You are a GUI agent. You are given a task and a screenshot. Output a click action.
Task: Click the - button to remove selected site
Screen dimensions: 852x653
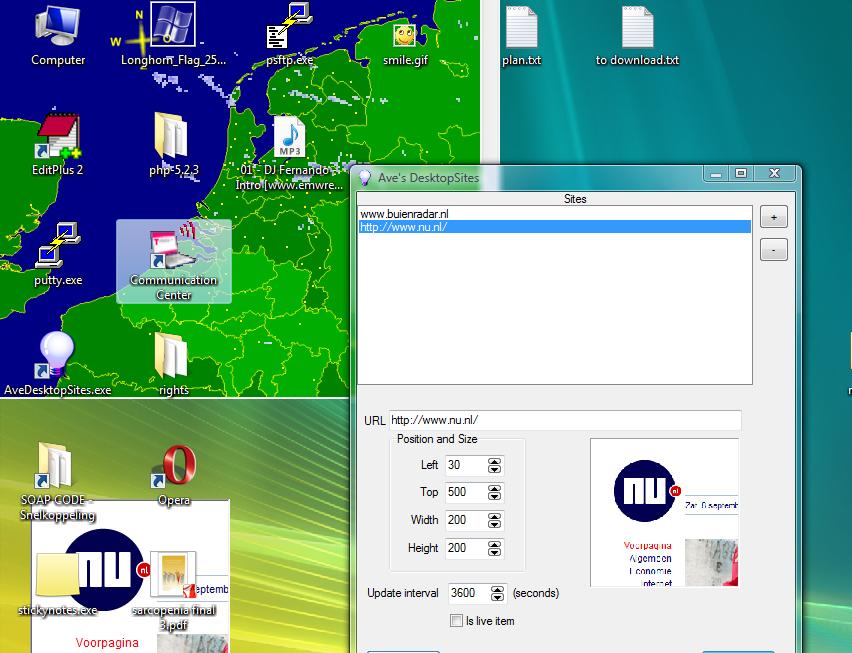tap(773, 249)
